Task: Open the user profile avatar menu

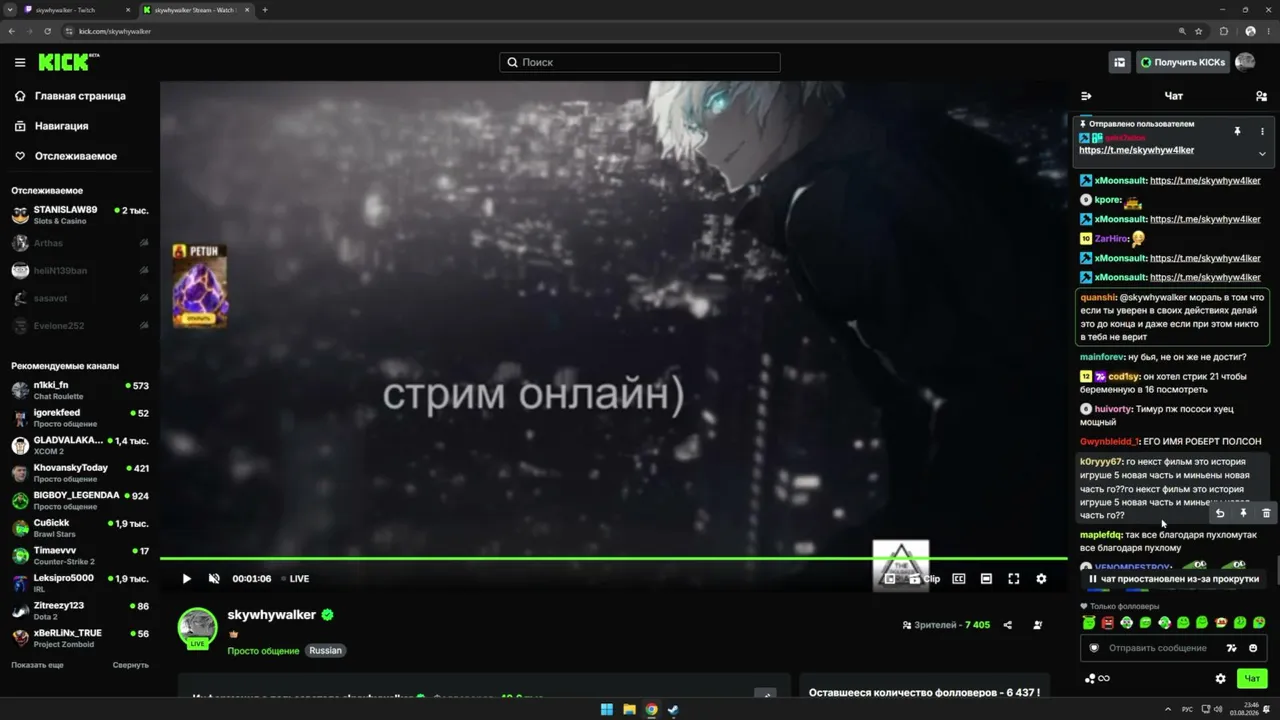Action: (1245, 62)
